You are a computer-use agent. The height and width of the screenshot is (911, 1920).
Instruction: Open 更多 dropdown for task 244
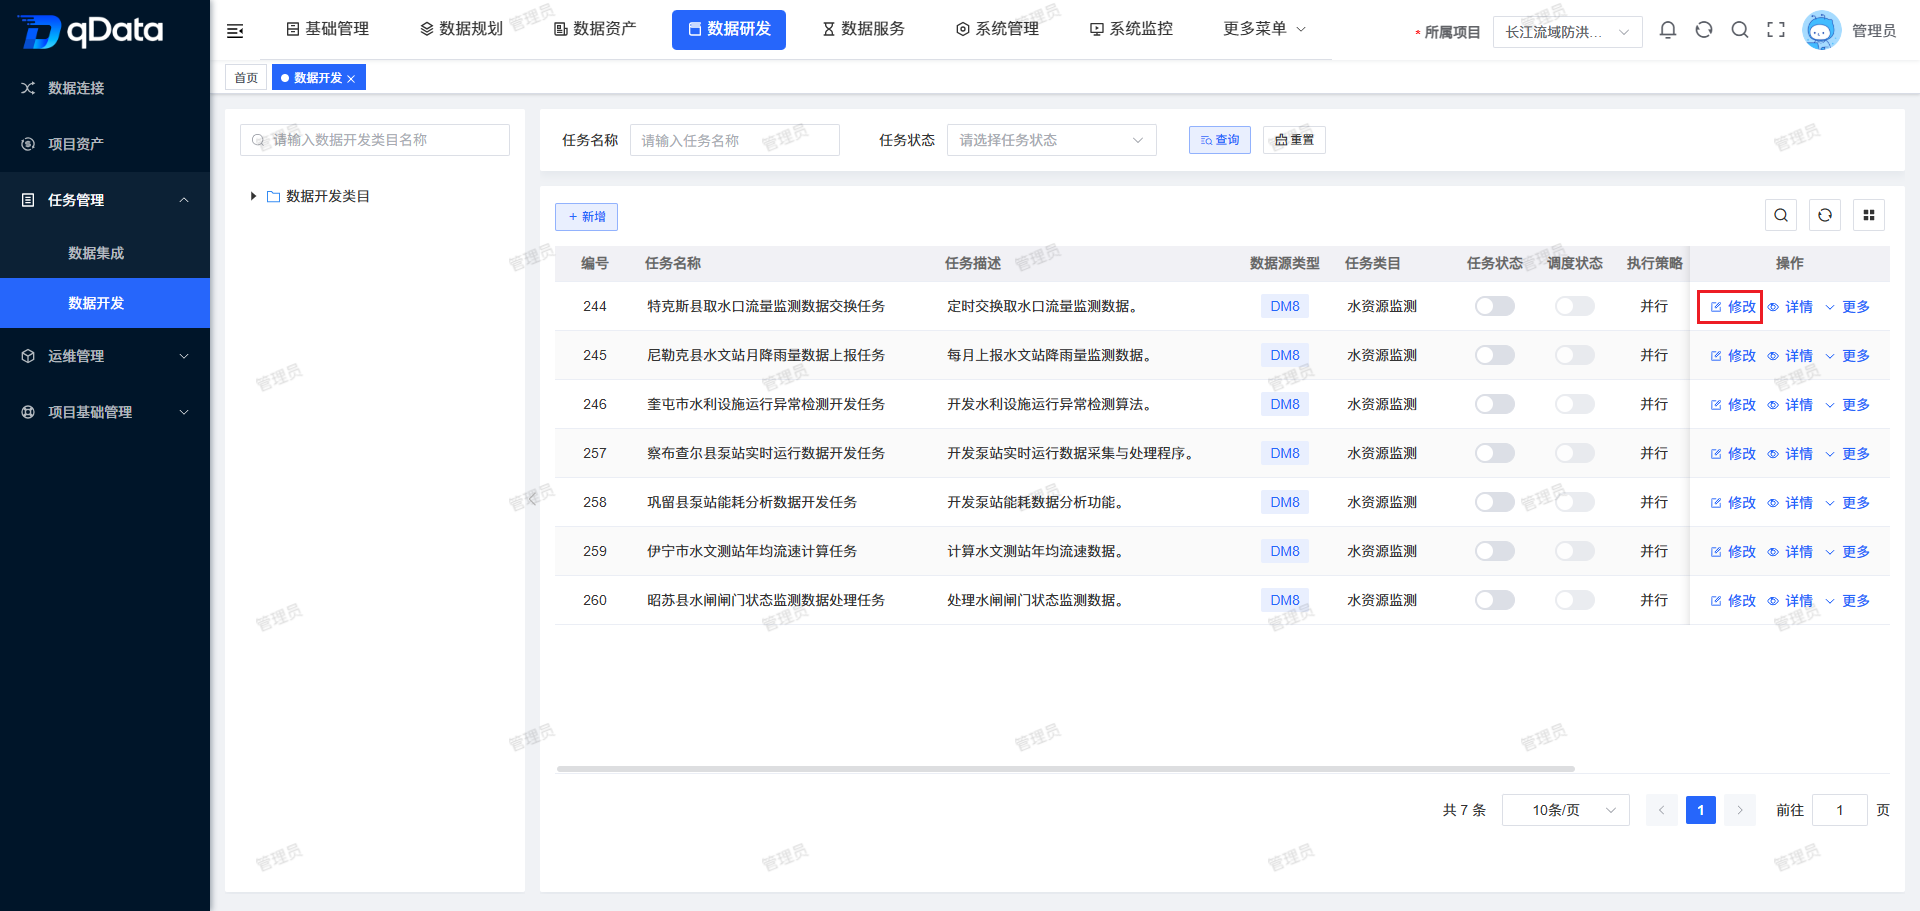coord(1847,307)
